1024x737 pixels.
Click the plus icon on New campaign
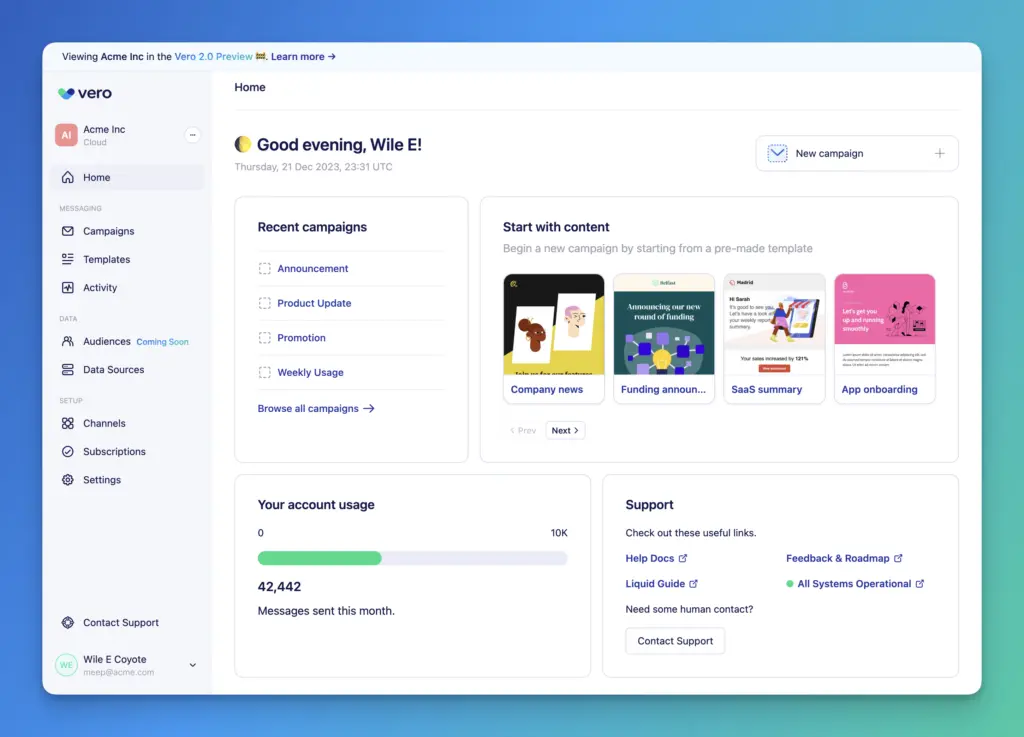click(939, 154)
